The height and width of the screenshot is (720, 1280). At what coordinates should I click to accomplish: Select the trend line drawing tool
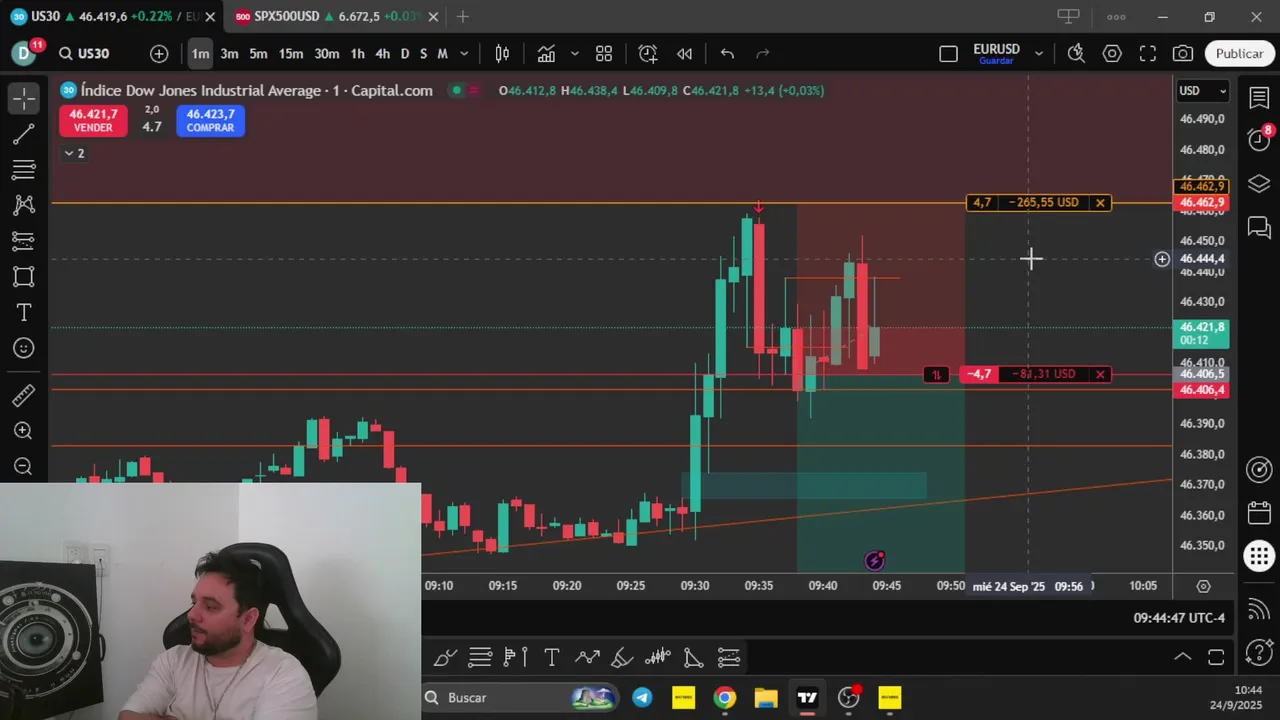[24, 134]
